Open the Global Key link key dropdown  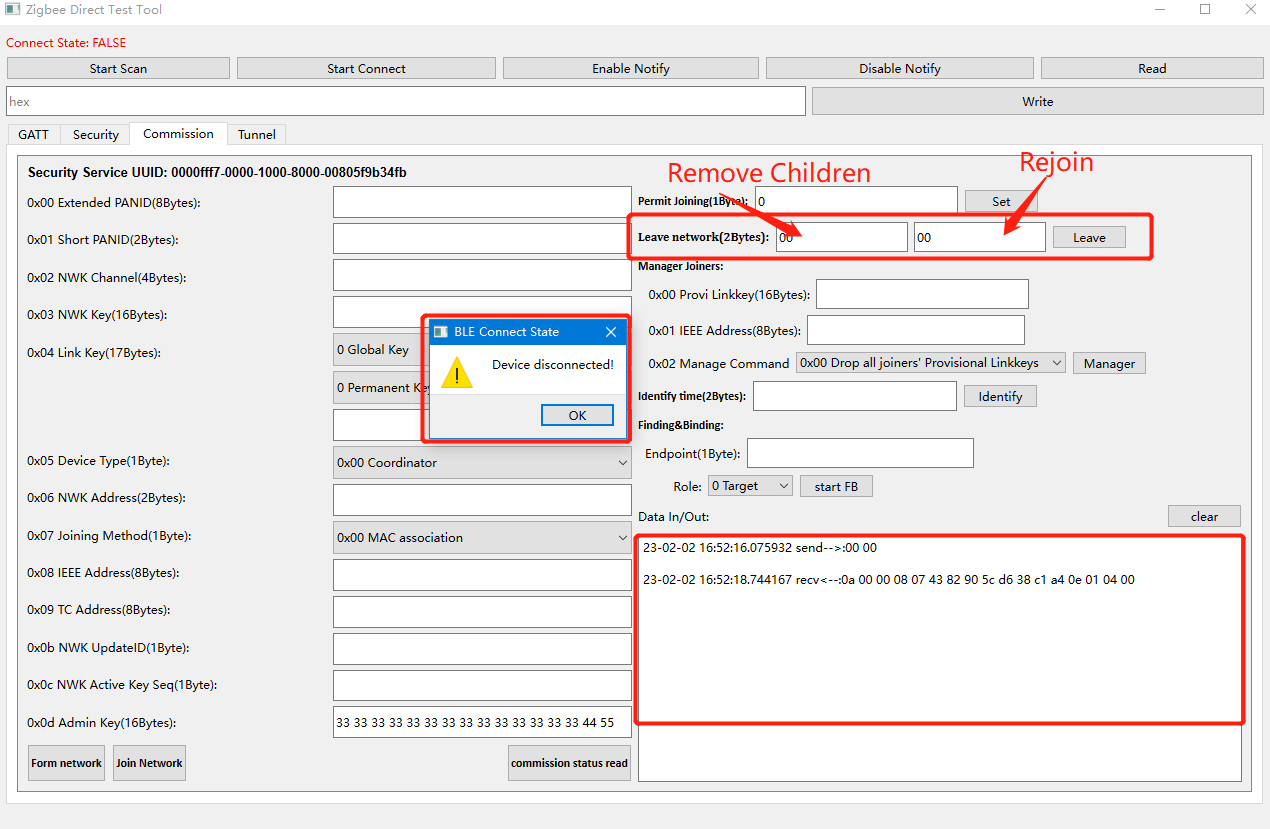click(380, 349)
